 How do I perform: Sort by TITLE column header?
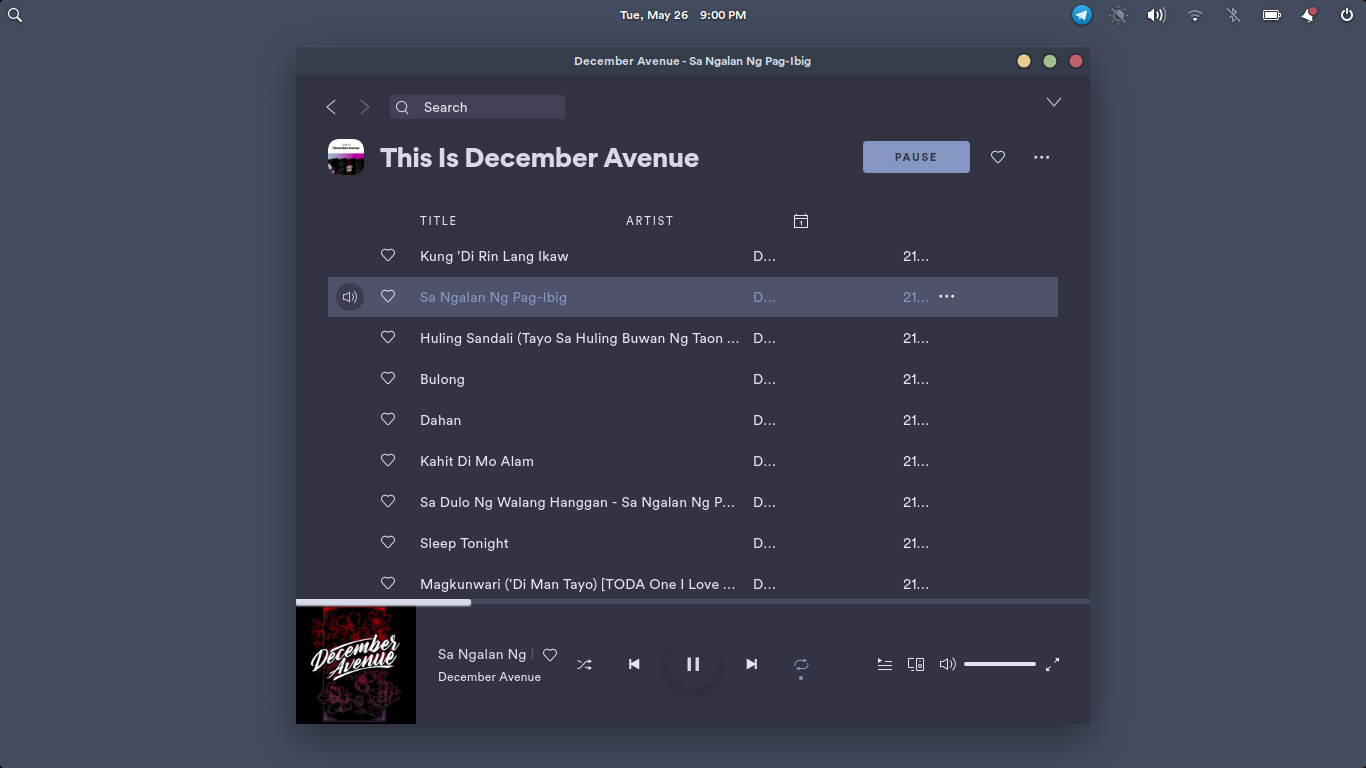coord(438,221)
